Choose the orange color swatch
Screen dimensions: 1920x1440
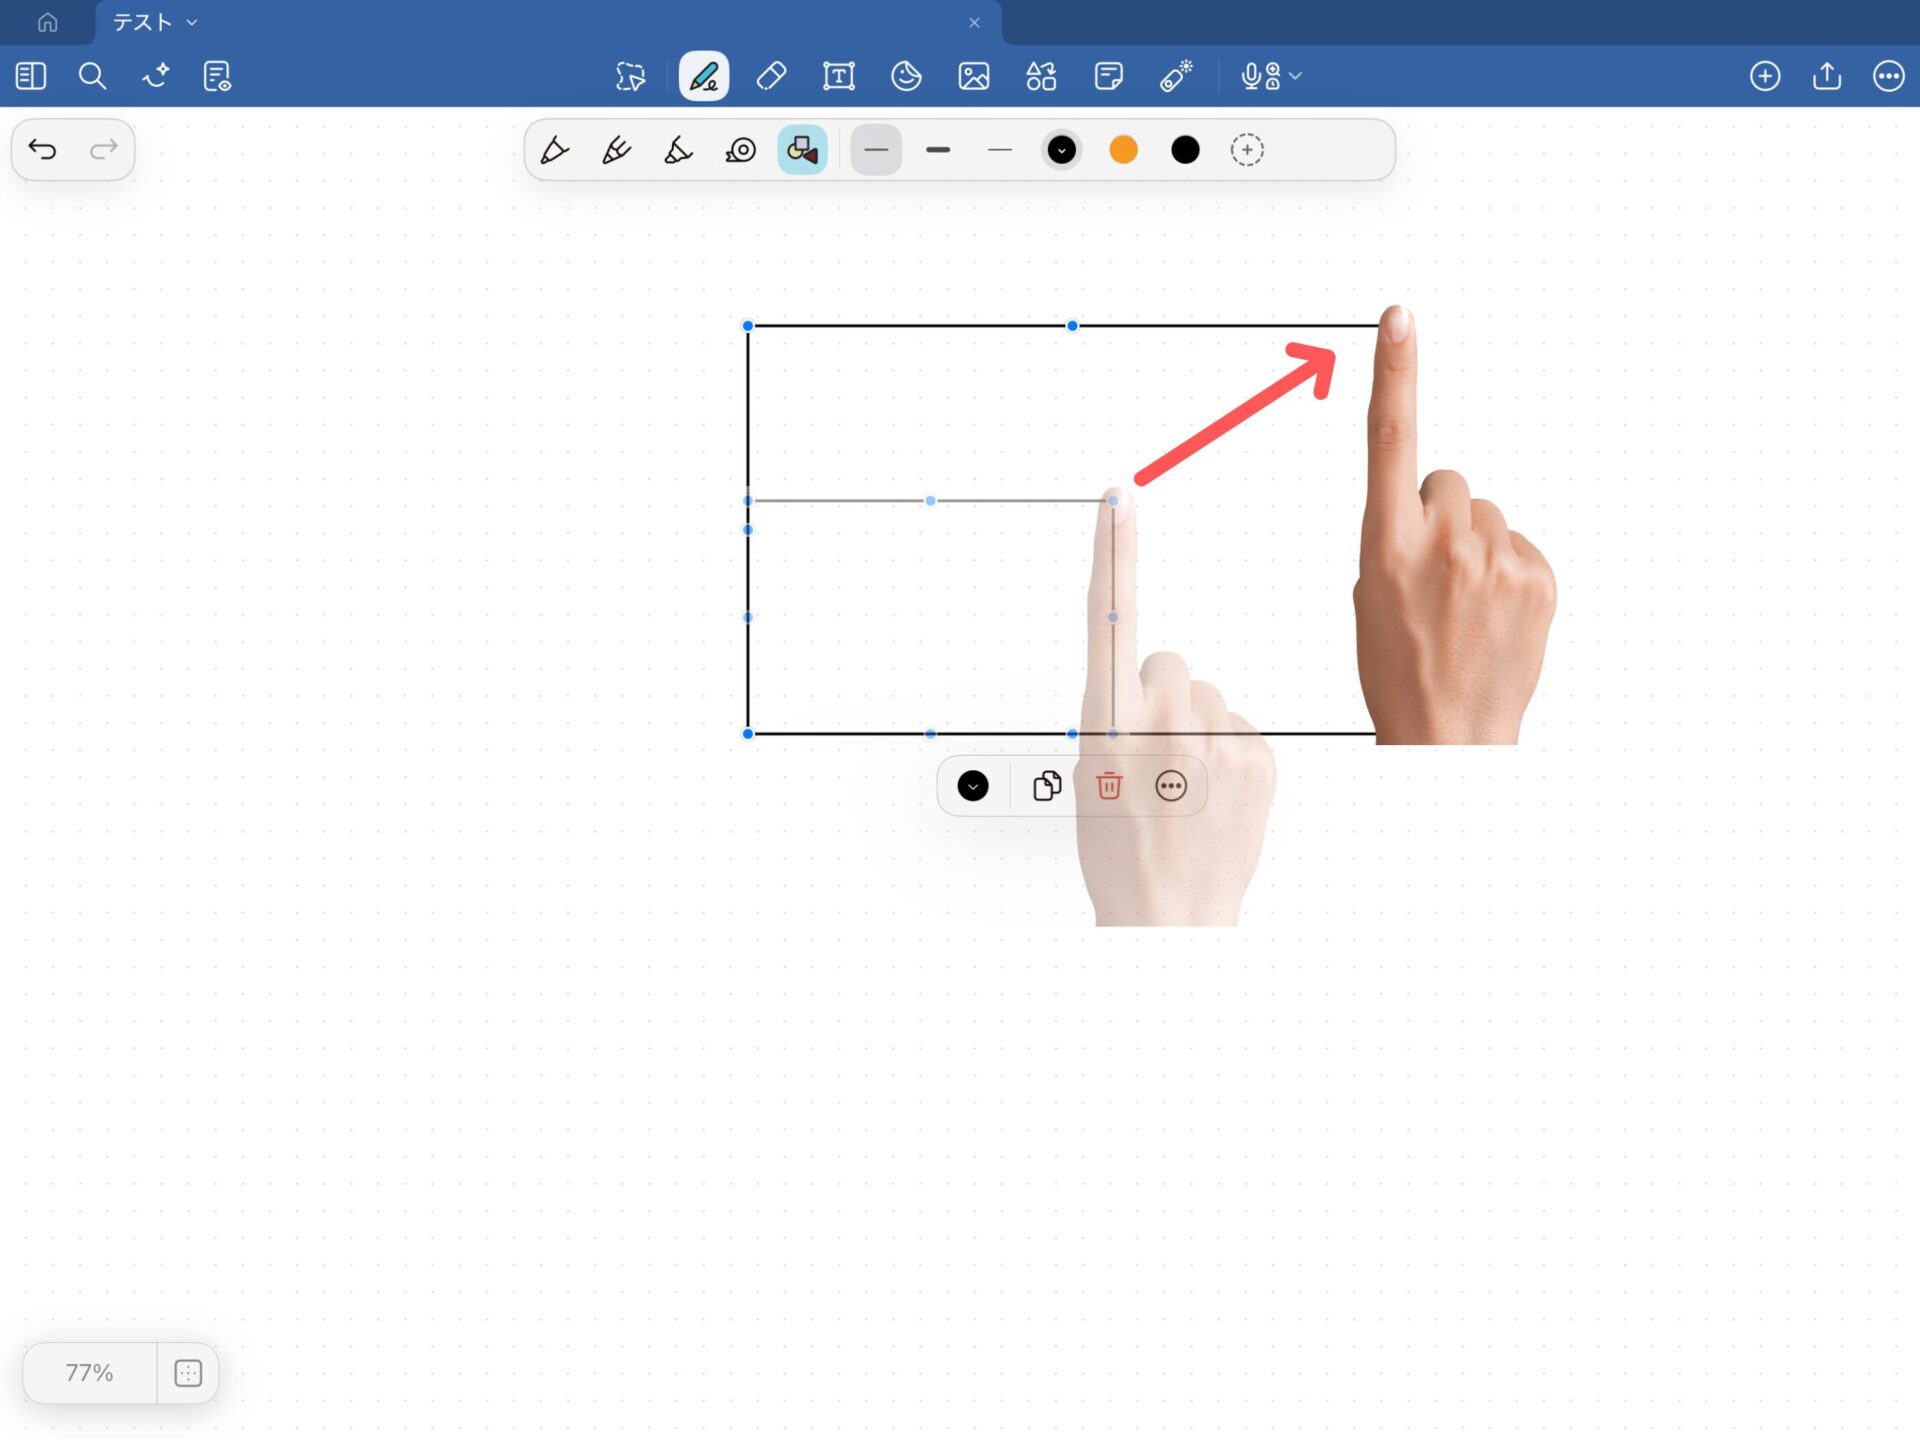[1123, 150]
